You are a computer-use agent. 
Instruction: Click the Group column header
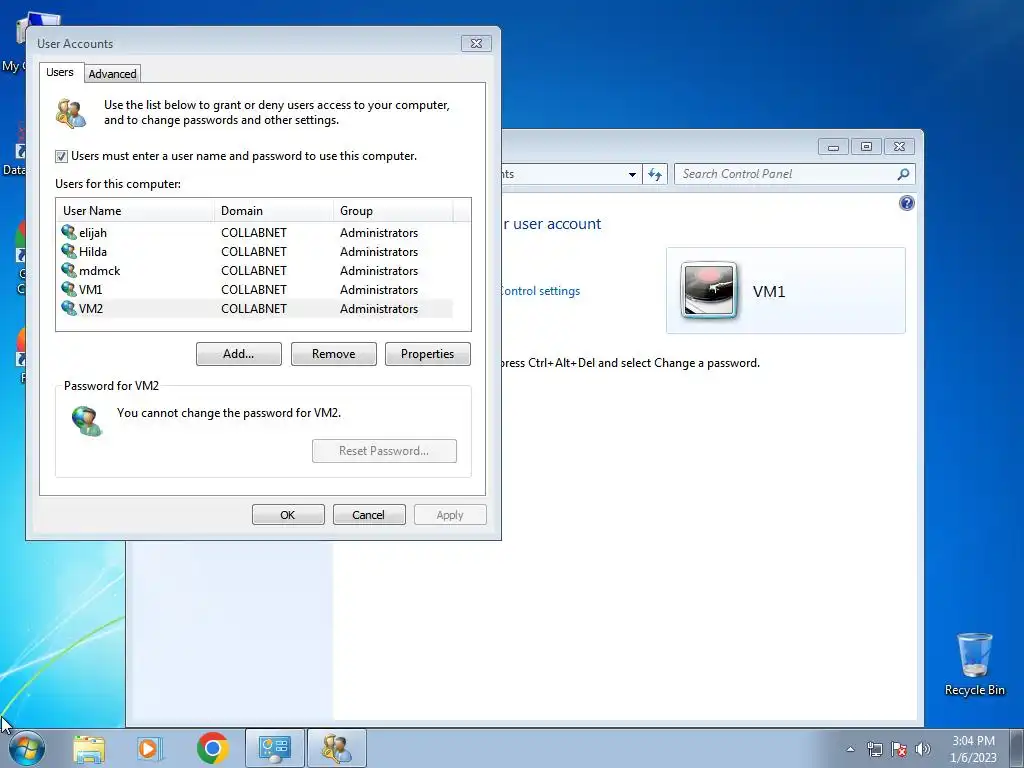[x=392, y=210]
